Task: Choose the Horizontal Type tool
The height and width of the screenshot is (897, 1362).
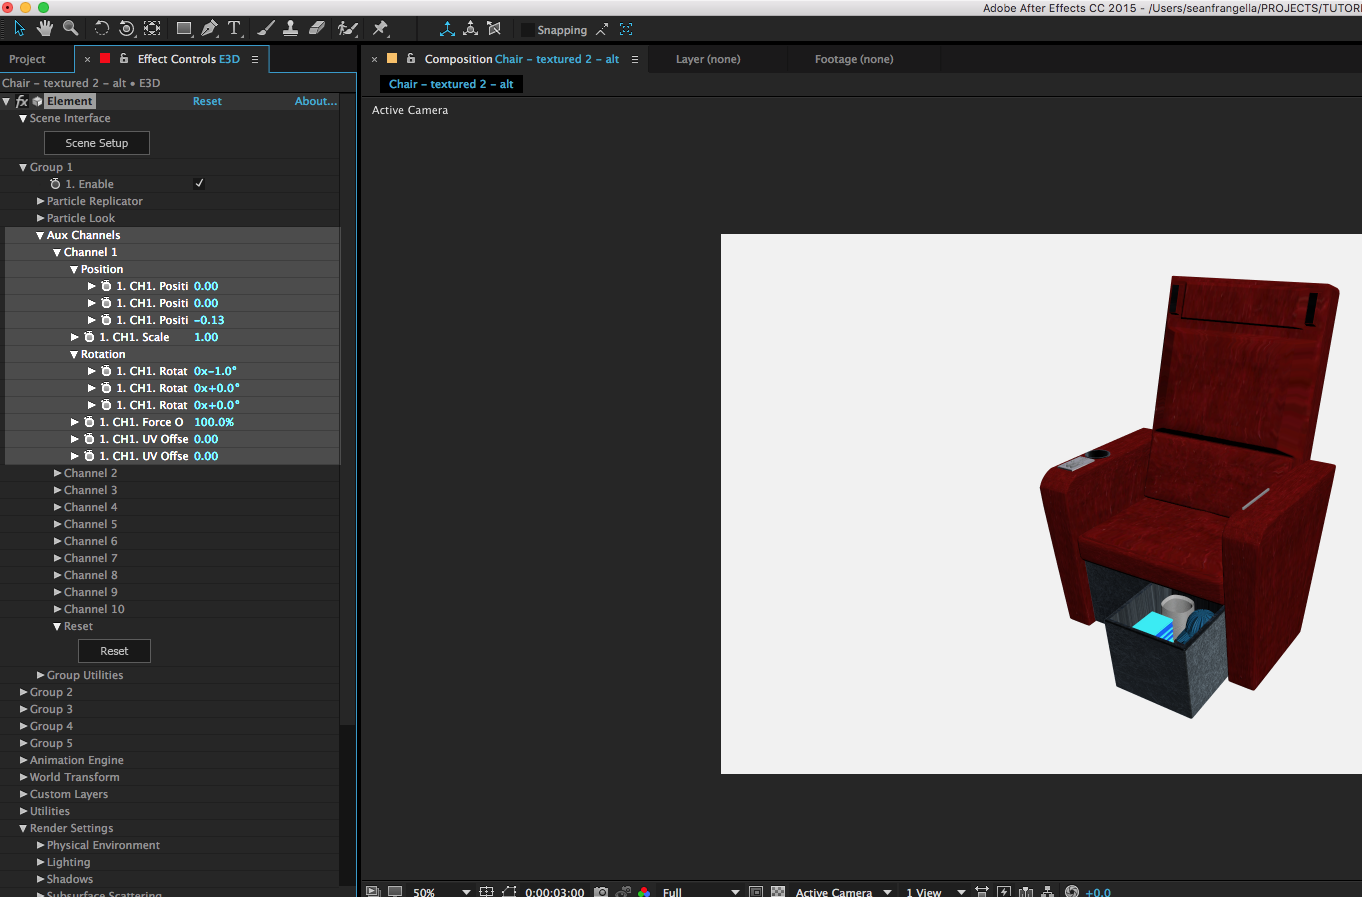Action: point(234,28)
